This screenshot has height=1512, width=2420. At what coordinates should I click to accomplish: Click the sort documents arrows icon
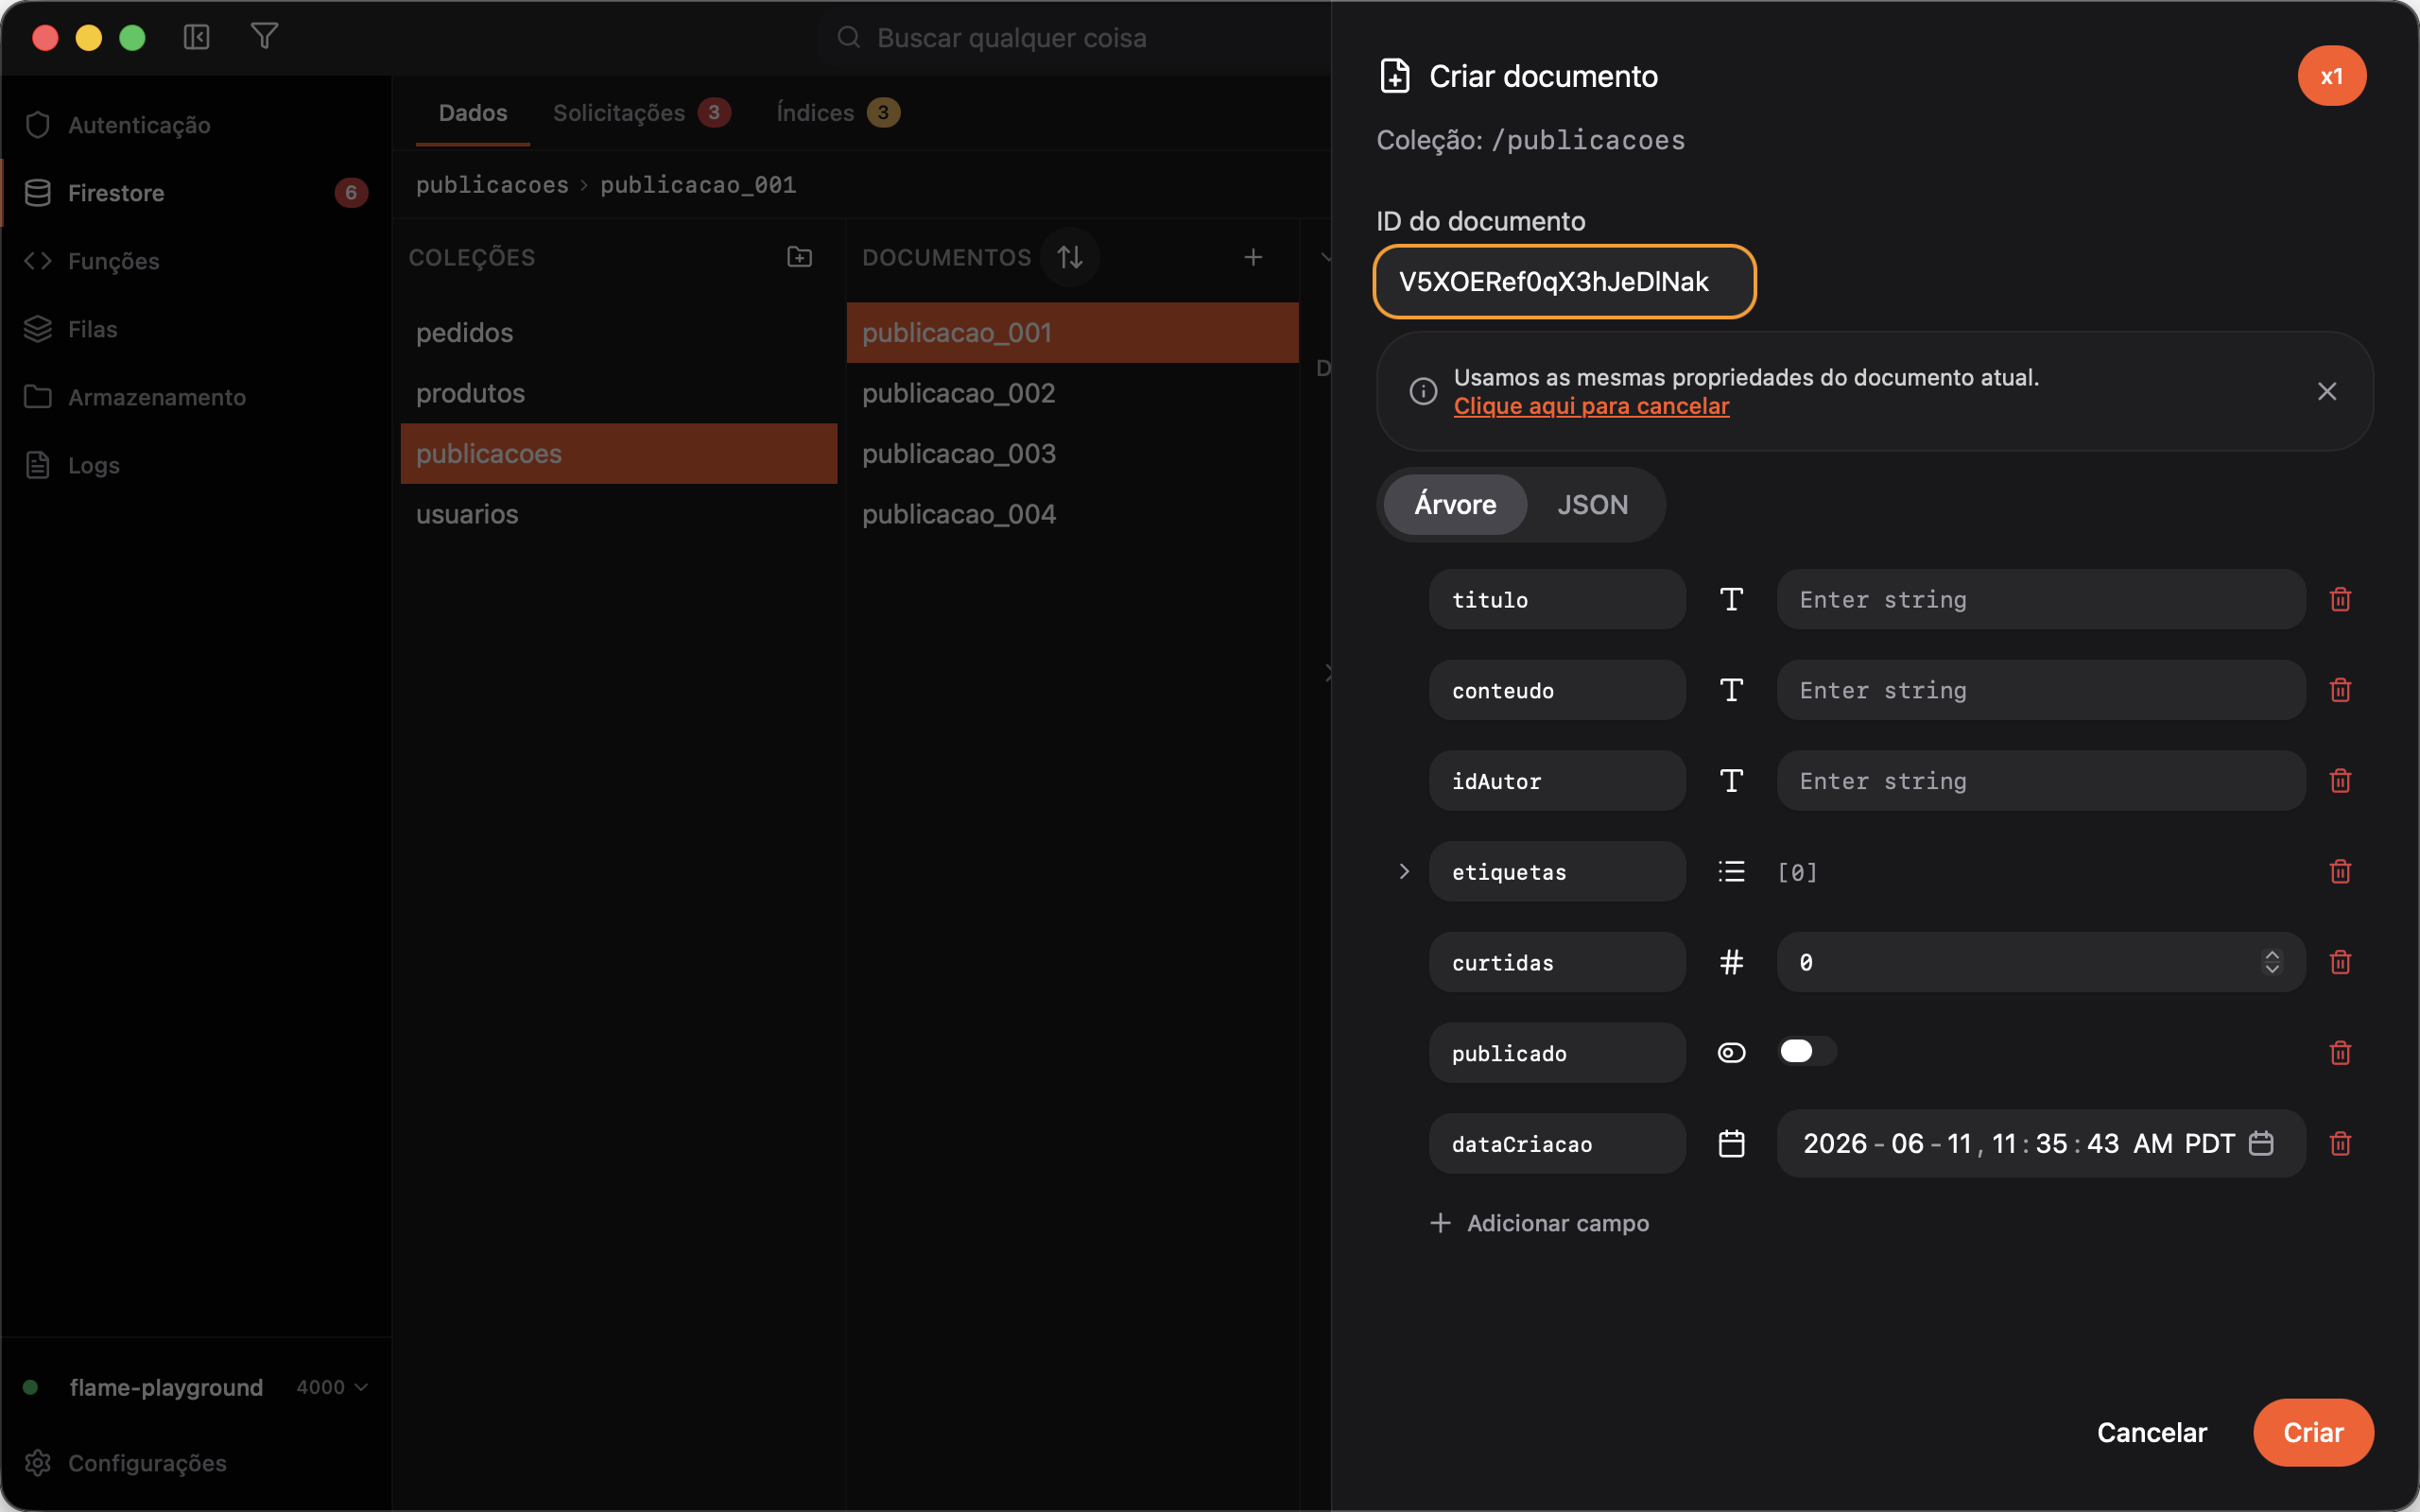(1070, 257)
